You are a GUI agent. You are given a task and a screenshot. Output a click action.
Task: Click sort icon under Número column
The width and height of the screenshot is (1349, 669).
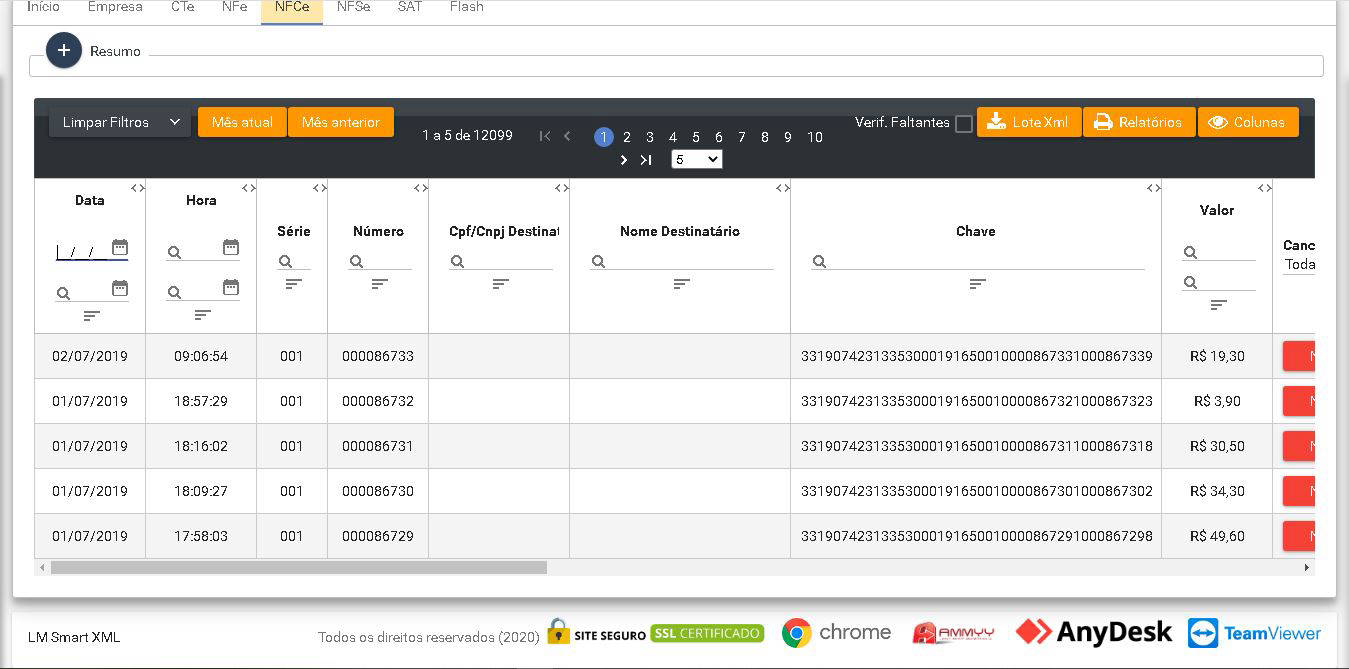click(379, 284)
